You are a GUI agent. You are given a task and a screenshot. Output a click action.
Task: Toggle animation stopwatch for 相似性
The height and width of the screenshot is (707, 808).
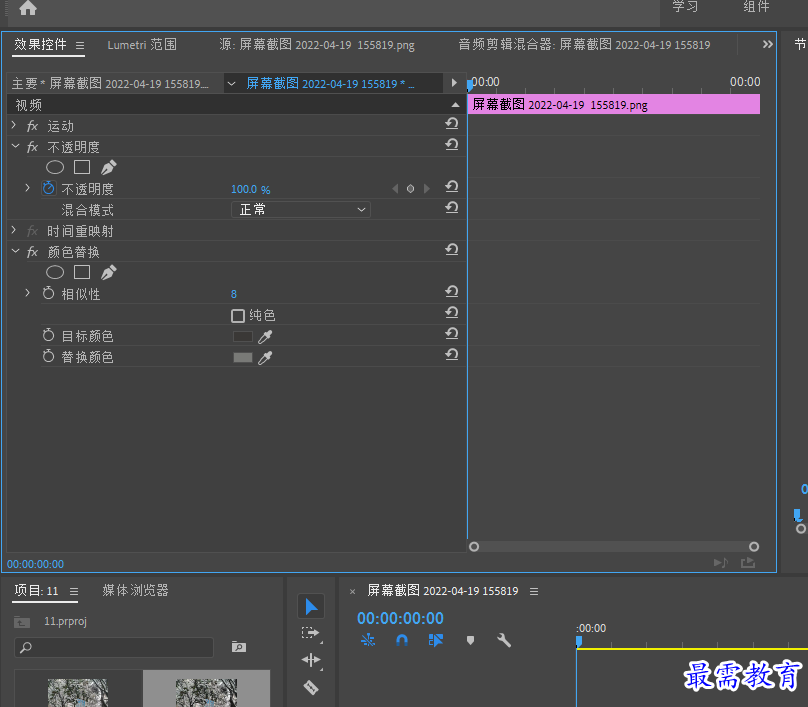(48, 293)
